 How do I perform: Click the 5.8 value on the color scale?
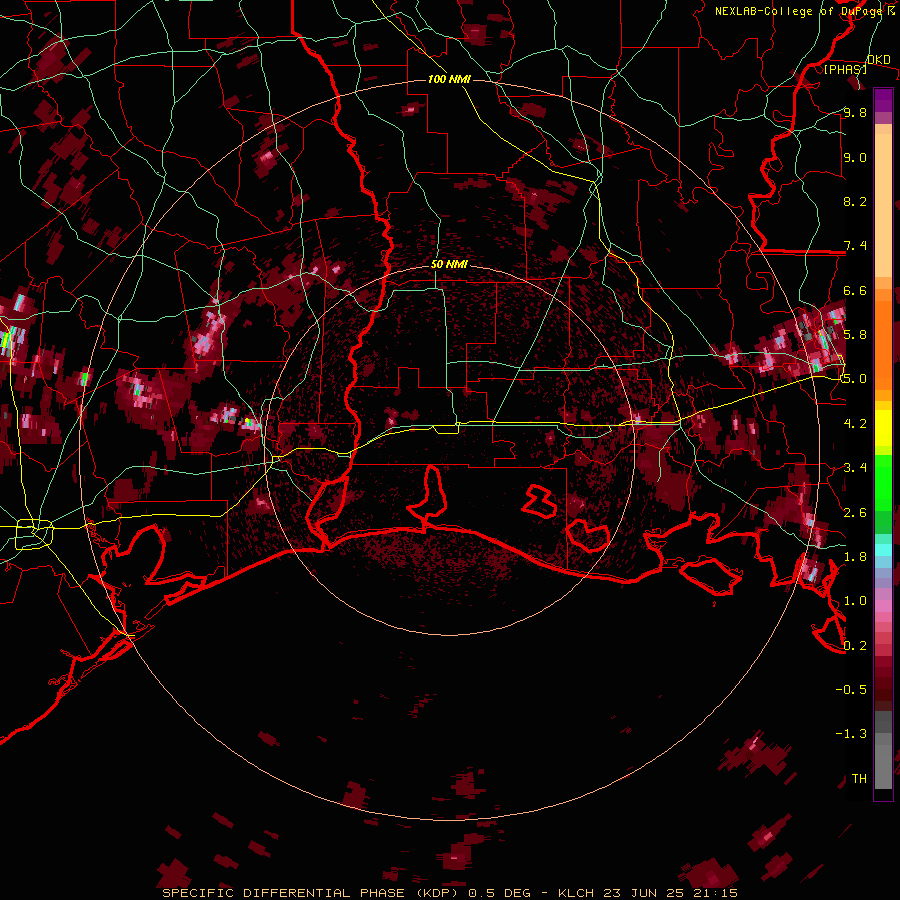click(x=855, y=335)
